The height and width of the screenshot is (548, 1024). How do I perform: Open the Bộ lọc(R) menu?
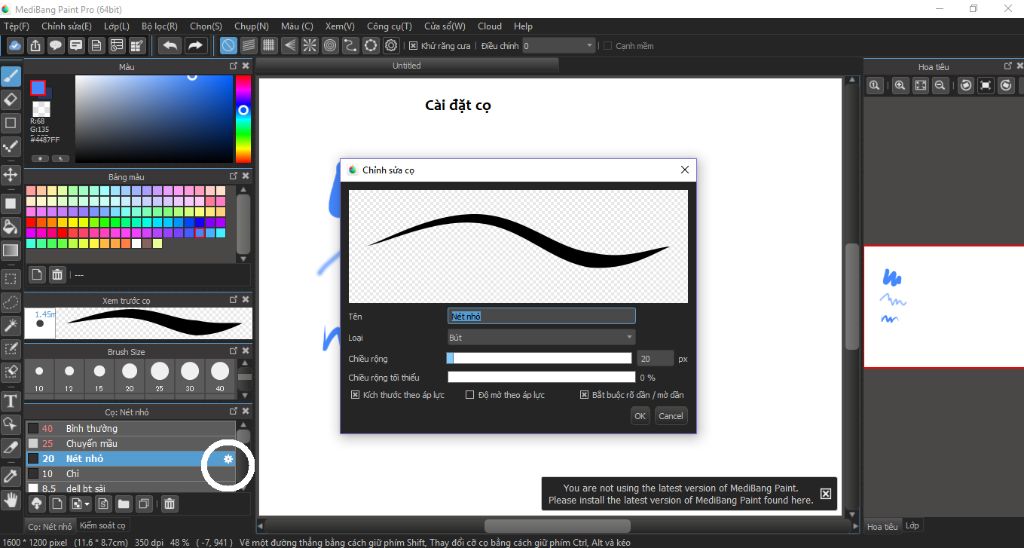point(159,26)
